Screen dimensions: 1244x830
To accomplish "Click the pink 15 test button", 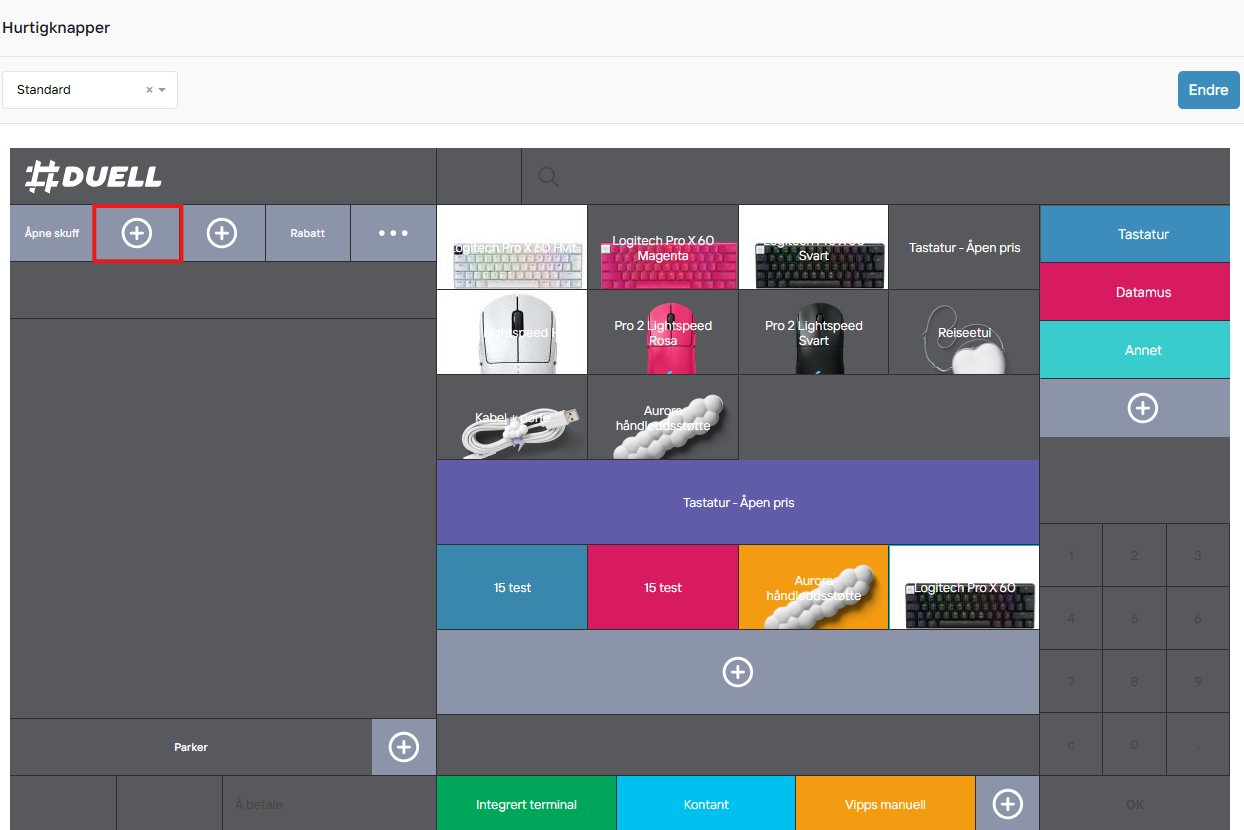I will pyautogui.click(x=663, y=587).
